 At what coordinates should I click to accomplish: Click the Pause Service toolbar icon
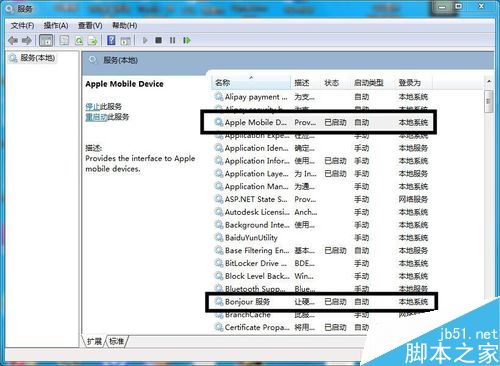click(172, 40)
